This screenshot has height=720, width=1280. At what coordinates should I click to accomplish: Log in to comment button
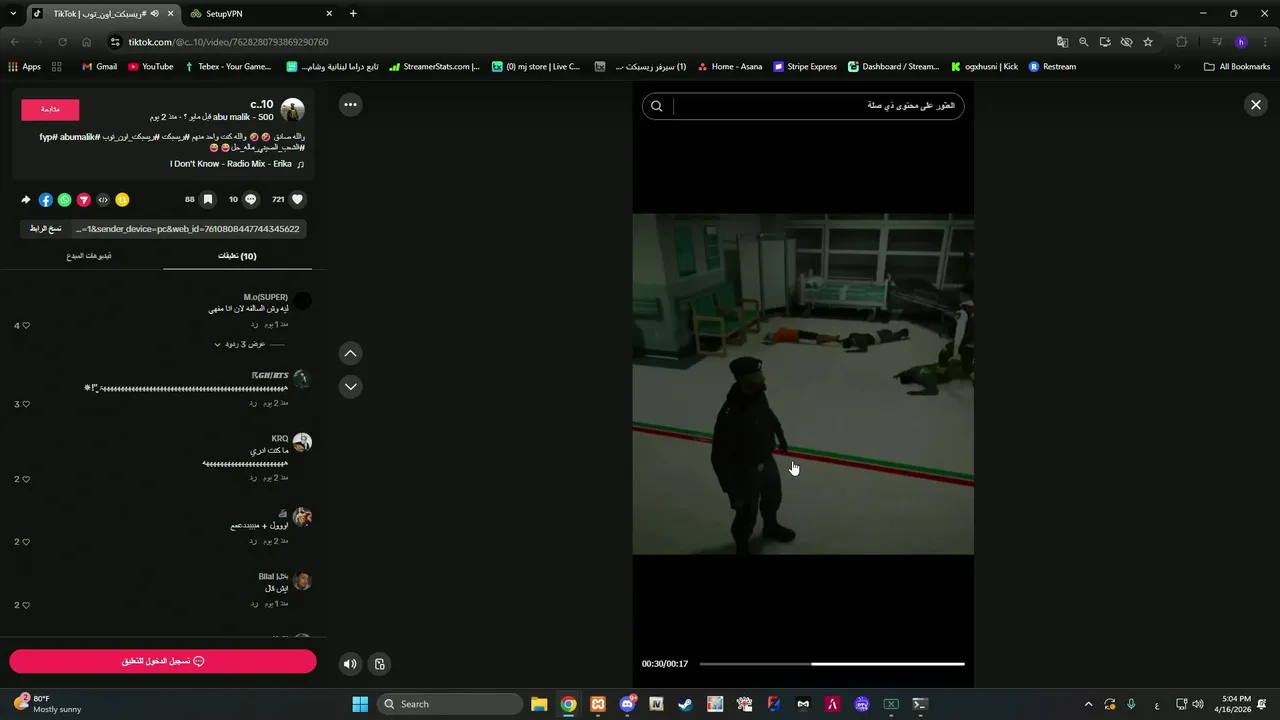(163, 661)
